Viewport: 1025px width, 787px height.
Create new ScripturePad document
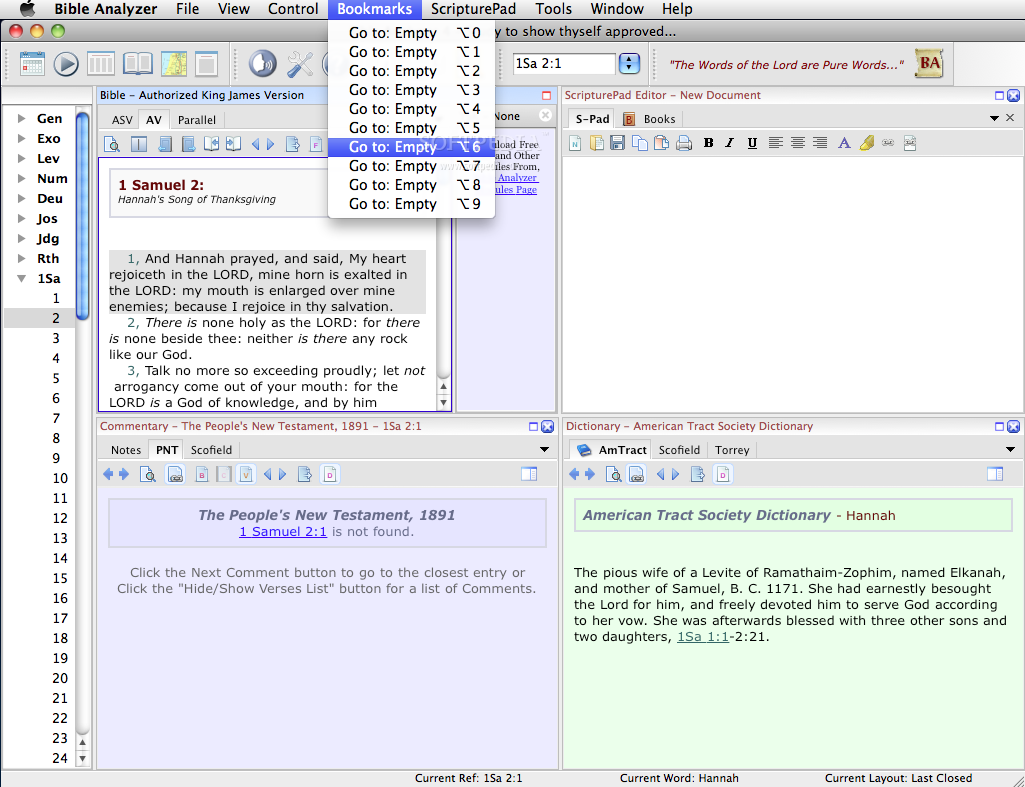pos(575,143)
